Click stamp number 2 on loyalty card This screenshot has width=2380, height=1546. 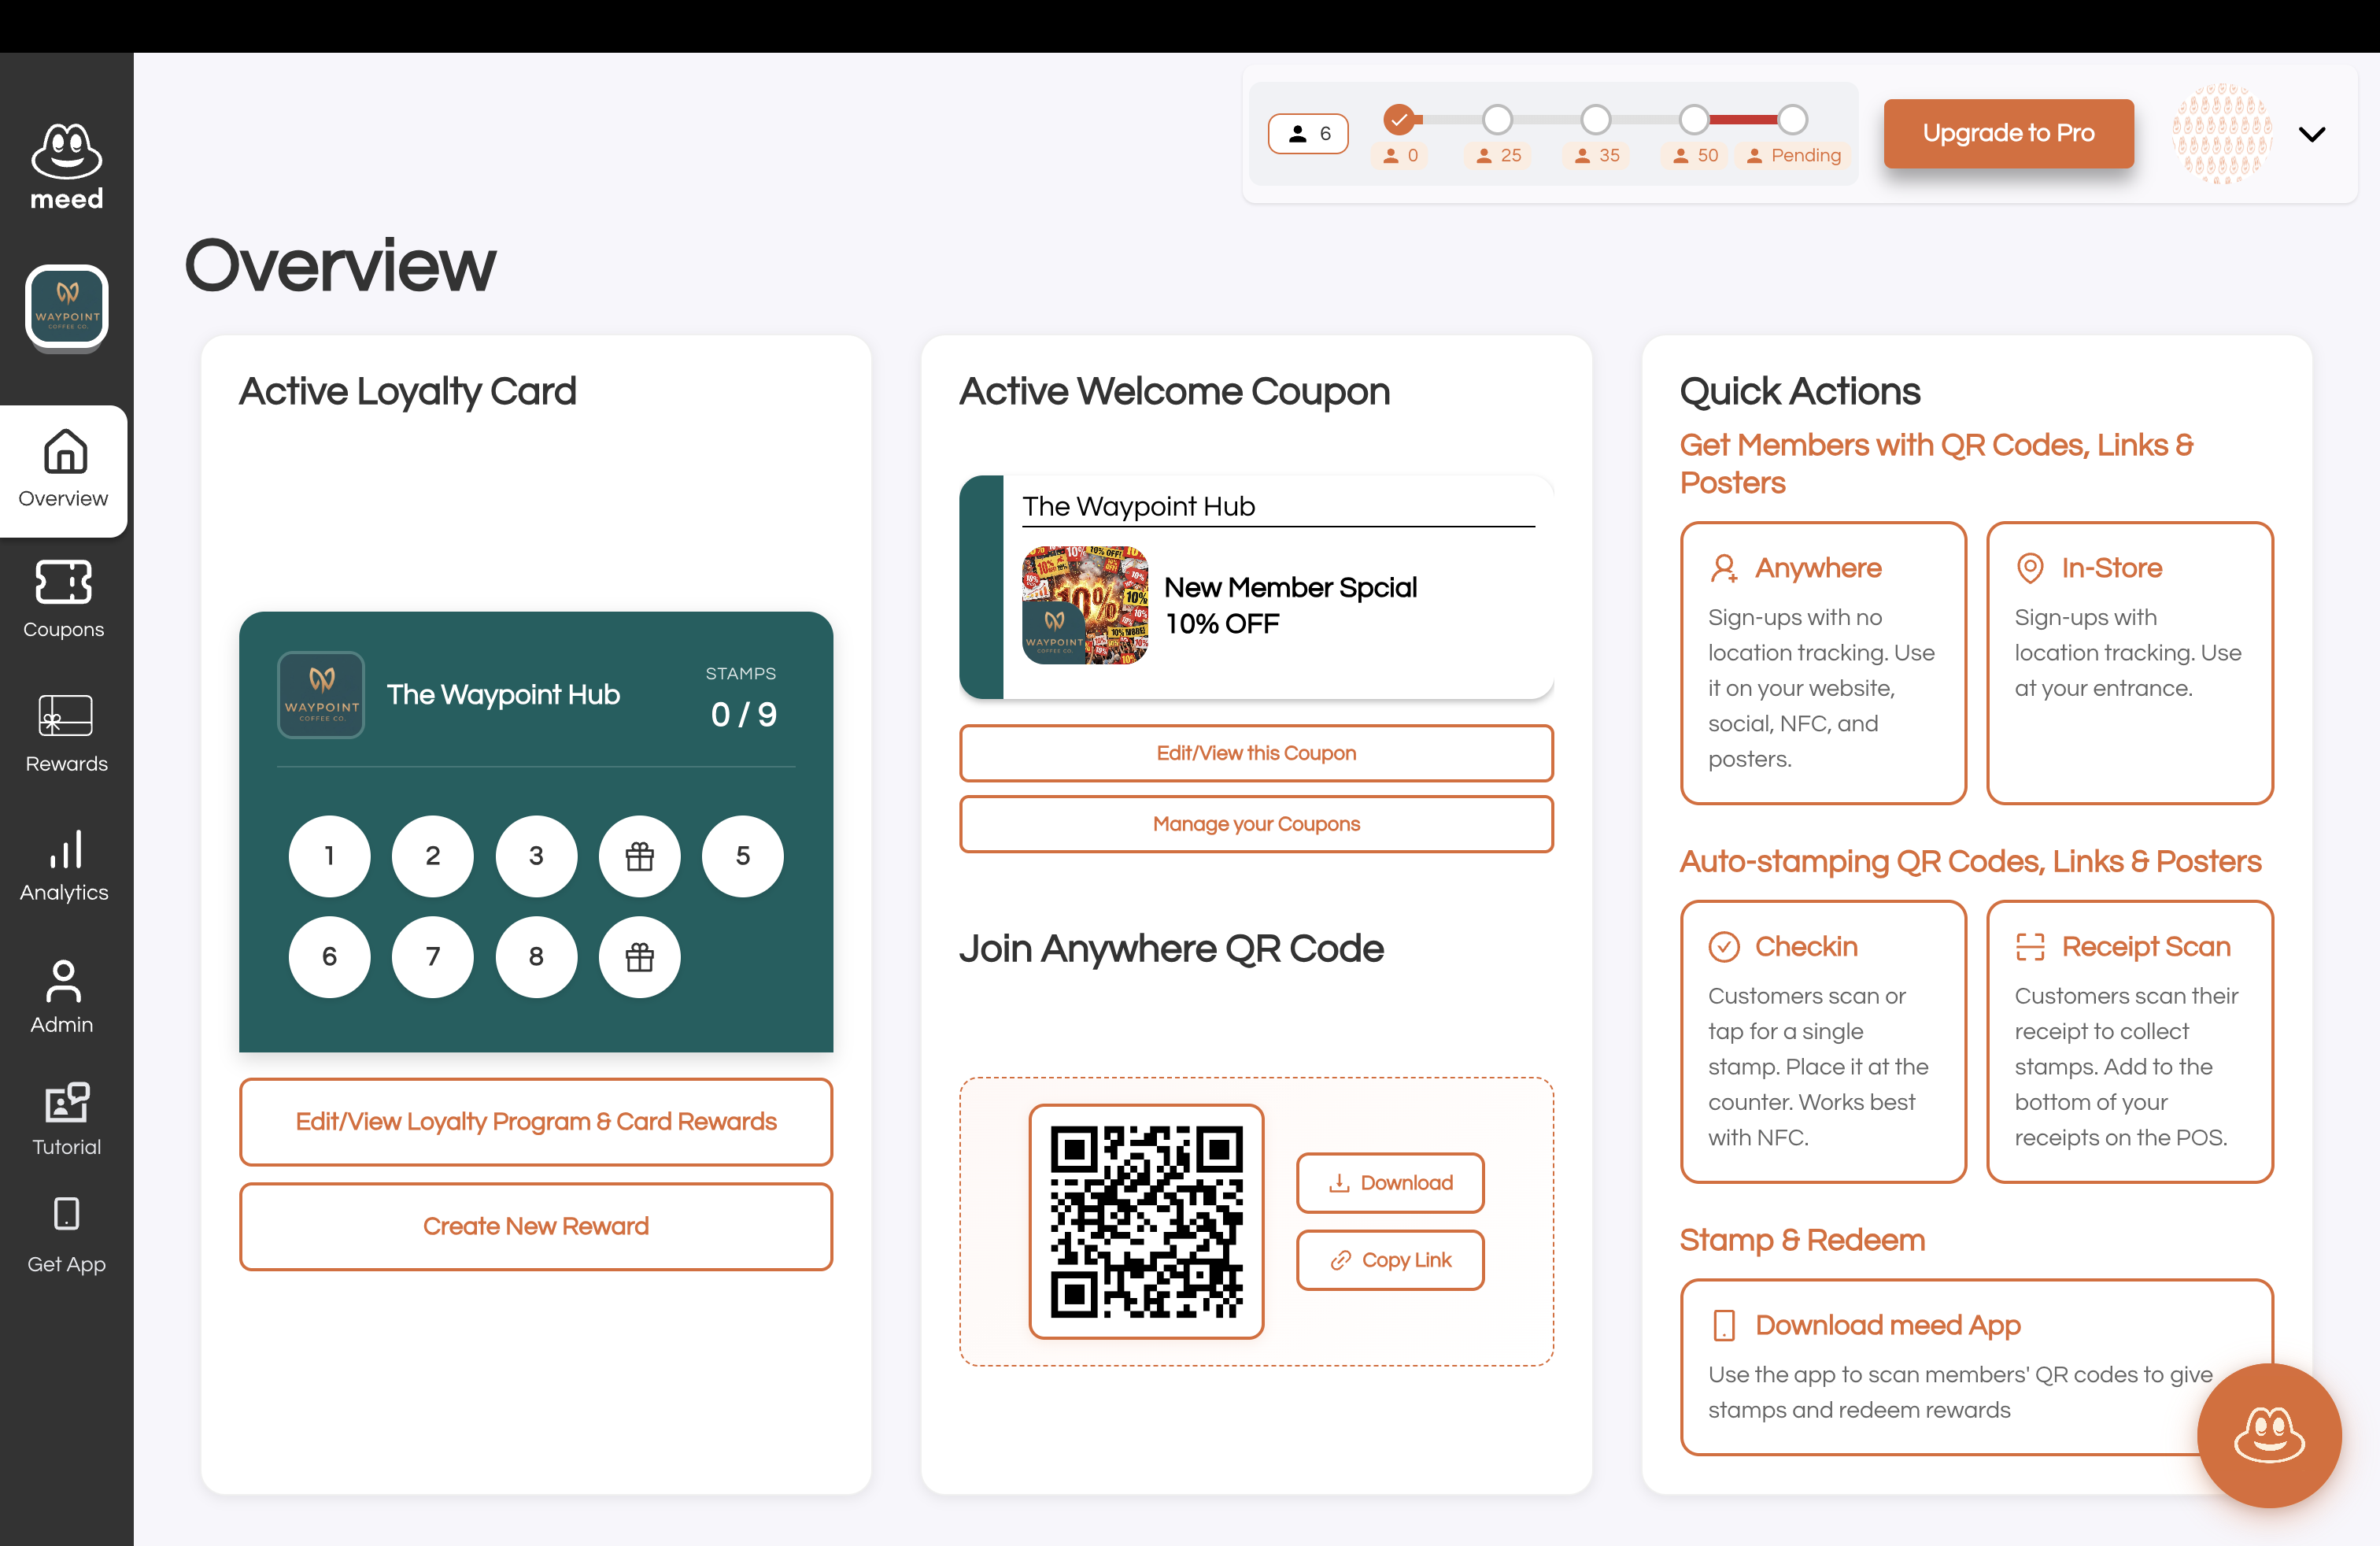(x=433, y=856)
